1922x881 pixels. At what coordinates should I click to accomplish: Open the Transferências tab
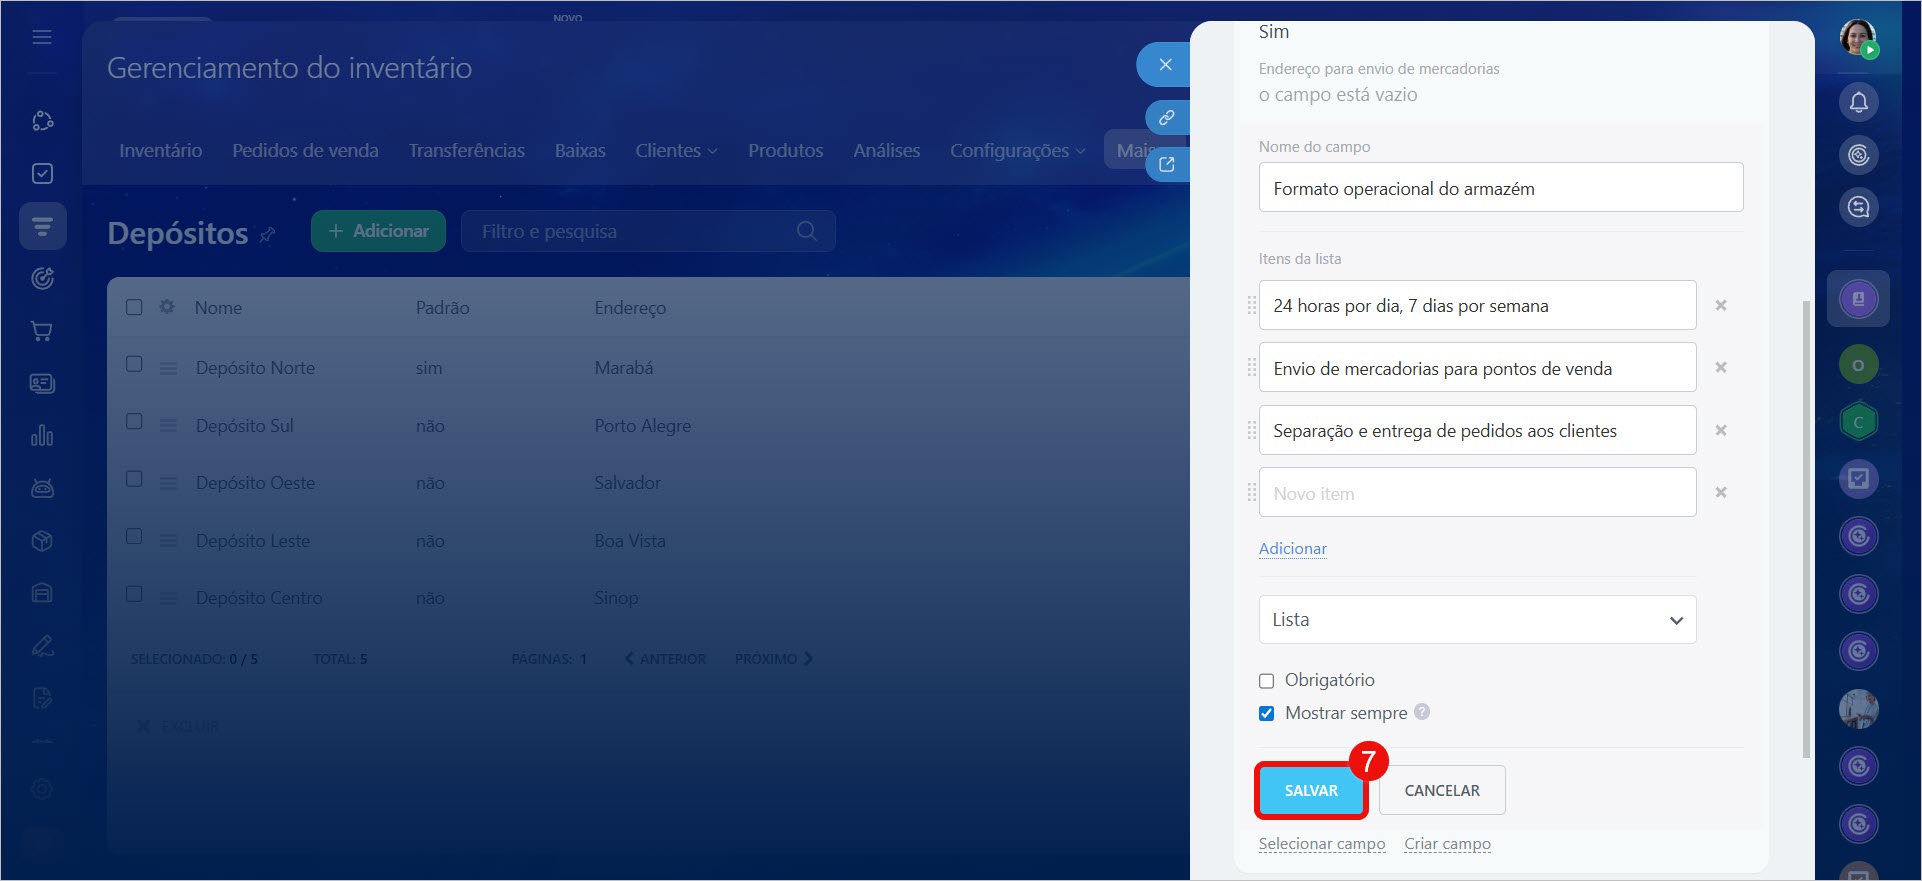(x=466, y=151)
